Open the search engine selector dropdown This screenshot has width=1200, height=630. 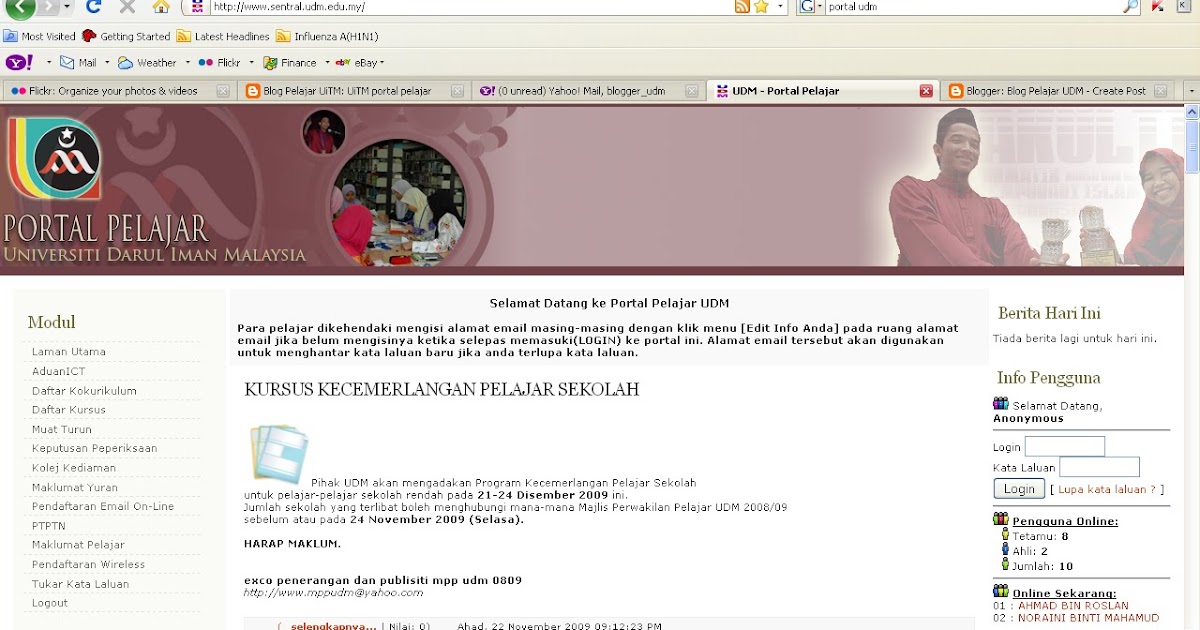[819, 6]
